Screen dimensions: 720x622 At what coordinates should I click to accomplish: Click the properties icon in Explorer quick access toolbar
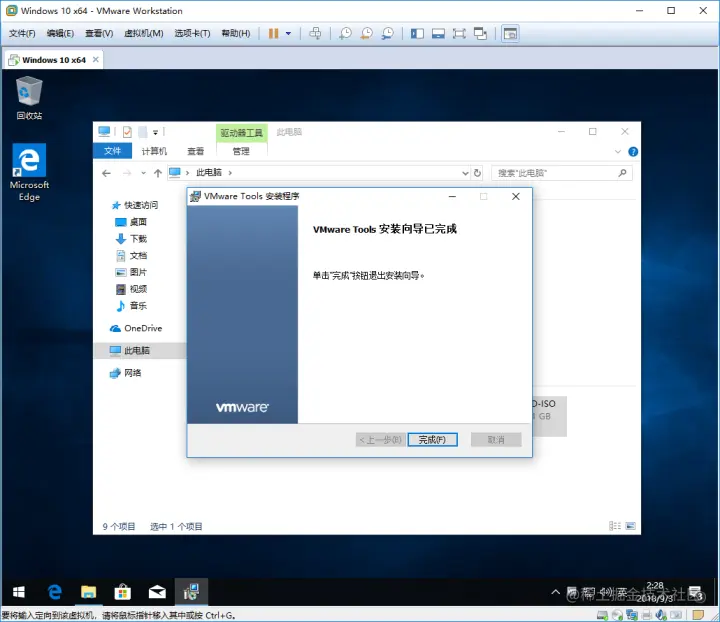(x=127, y=132)
